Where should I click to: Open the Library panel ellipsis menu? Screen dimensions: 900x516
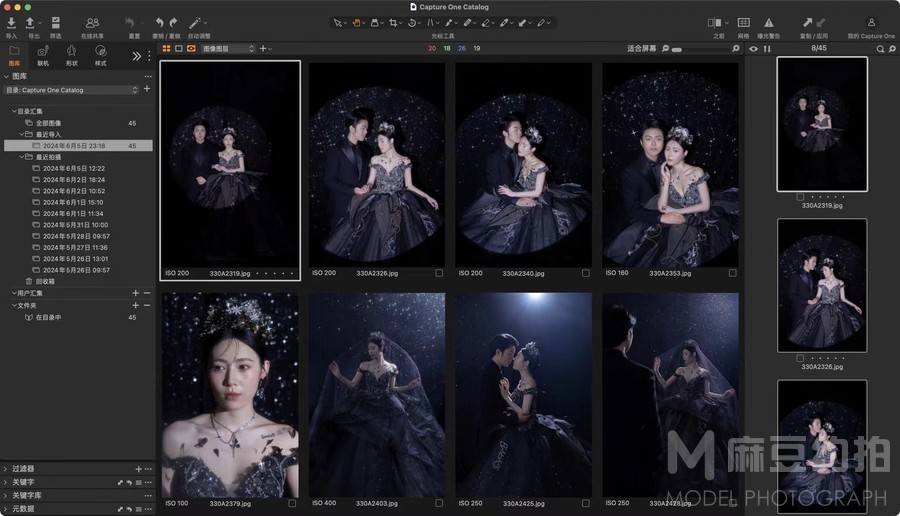click(x=148, y=76)
